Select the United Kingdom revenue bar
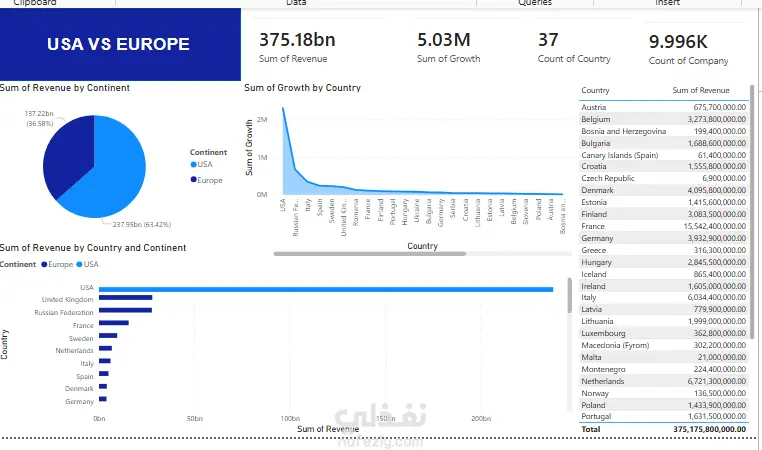The height and width of the screenshot is (450, 762). pos(125,297)
